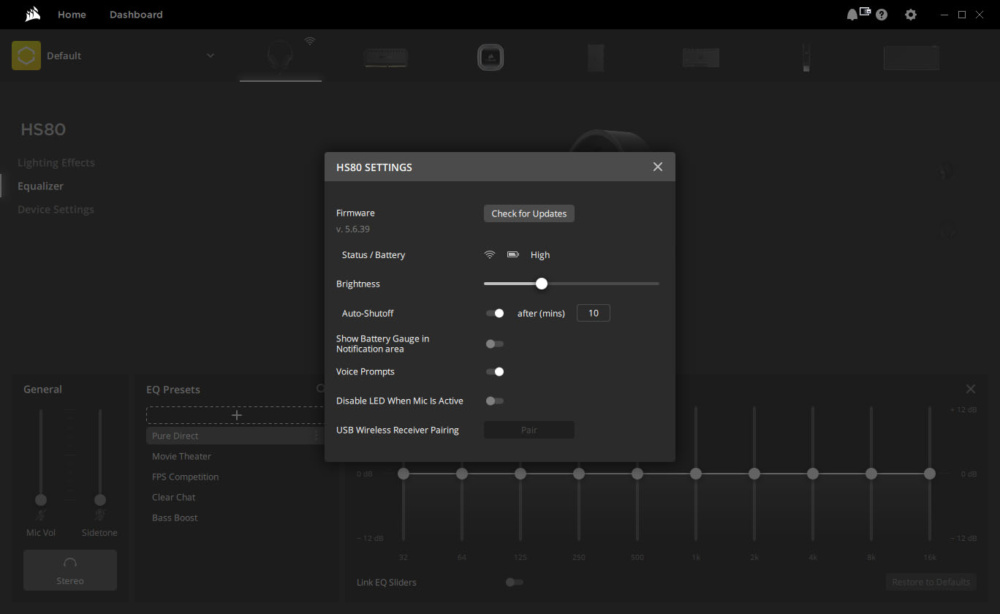Click firmware version v. 5.6.39 text
The height and width of the screenshot is (614, 1000).
[x=353, y=229]
